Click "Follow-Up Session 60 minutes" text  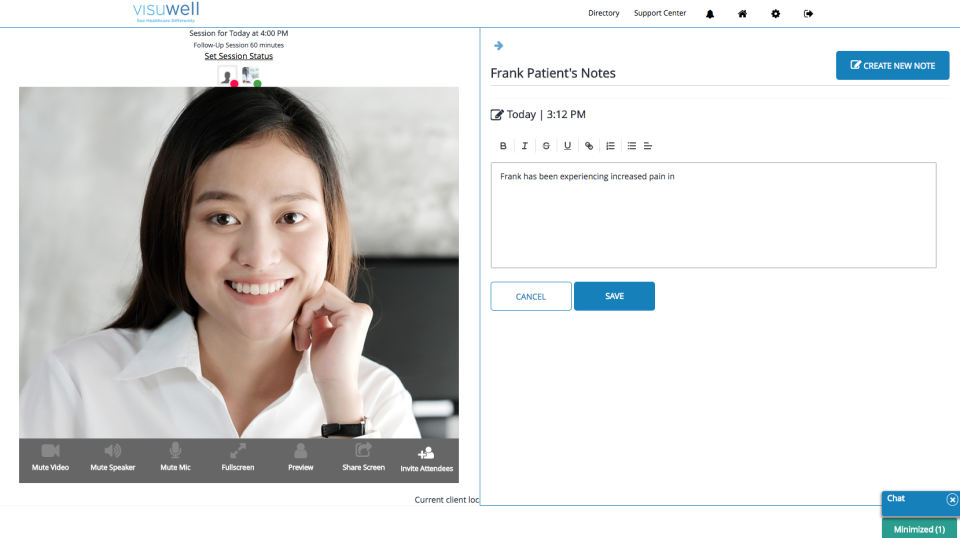239,45
